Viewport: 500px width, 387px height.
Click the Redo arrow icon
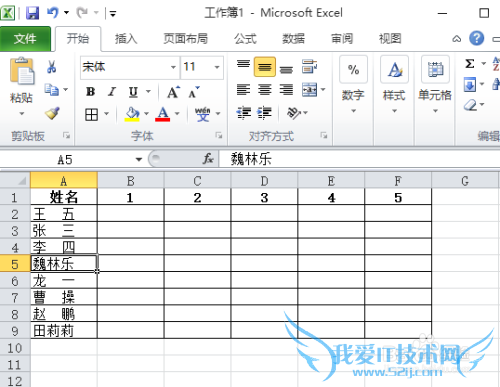(82, 13)
